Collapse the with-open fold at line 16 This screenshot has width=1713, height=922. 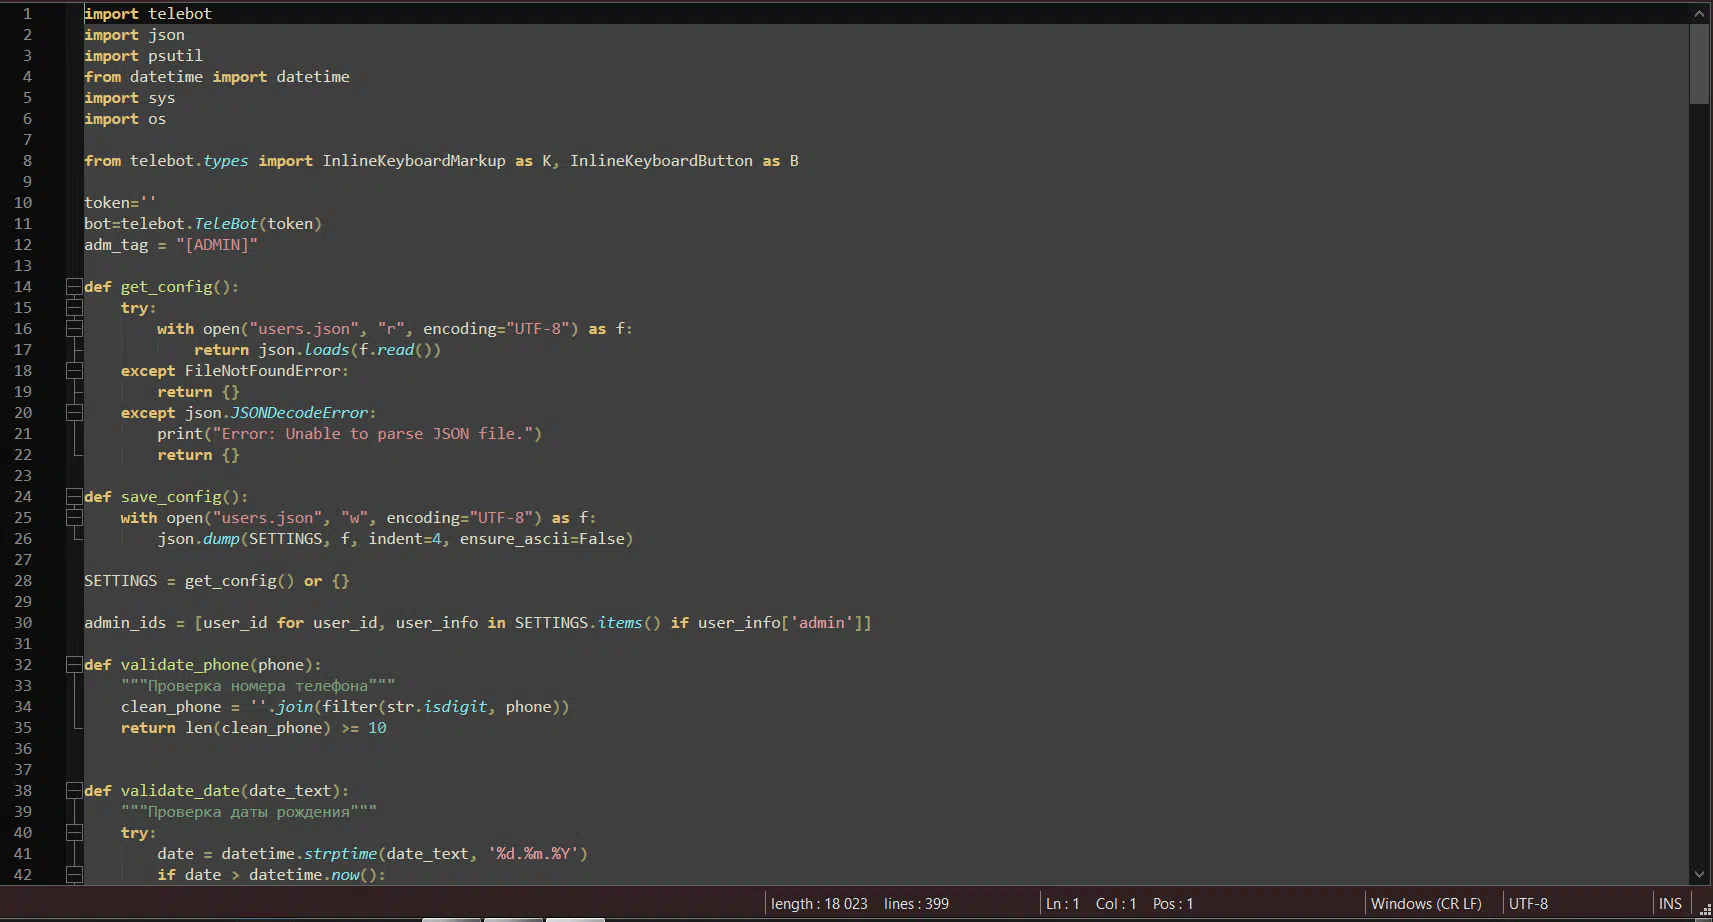pyautogui.click(x=74, y=329)
